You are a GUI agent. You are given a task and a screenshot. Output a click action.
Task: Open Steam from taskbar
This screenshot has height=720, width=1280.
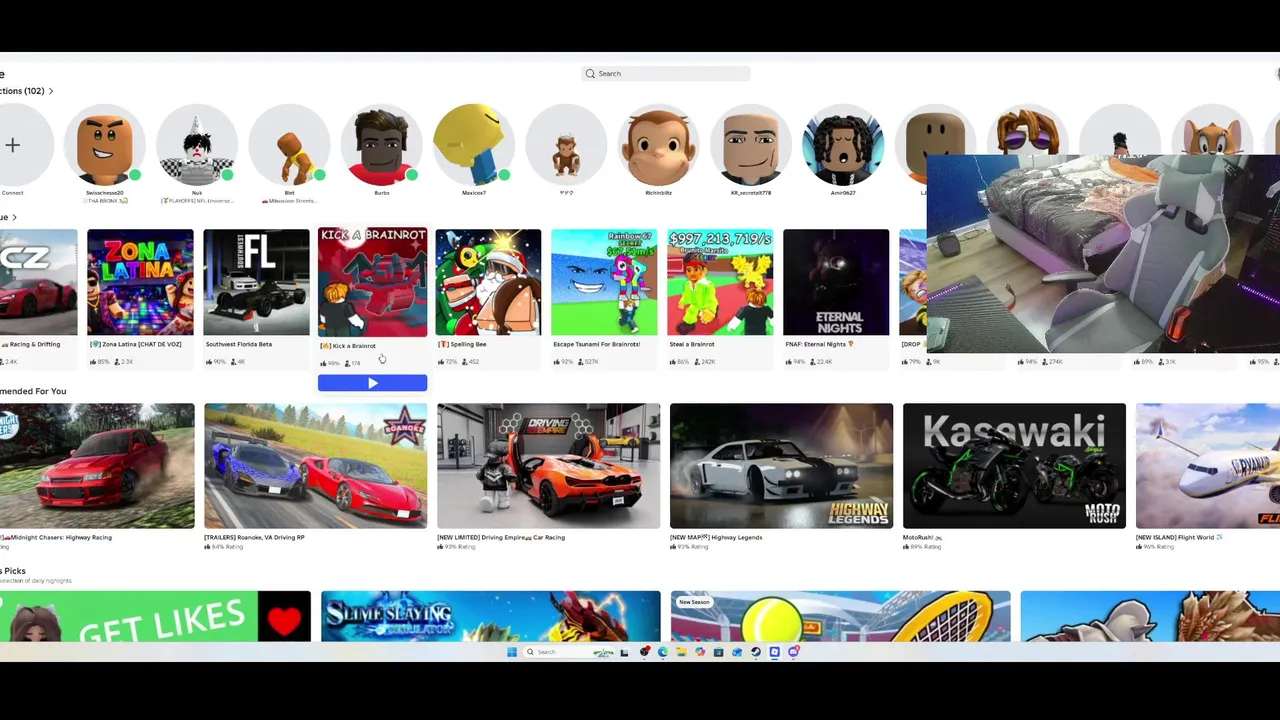point(756,652)
